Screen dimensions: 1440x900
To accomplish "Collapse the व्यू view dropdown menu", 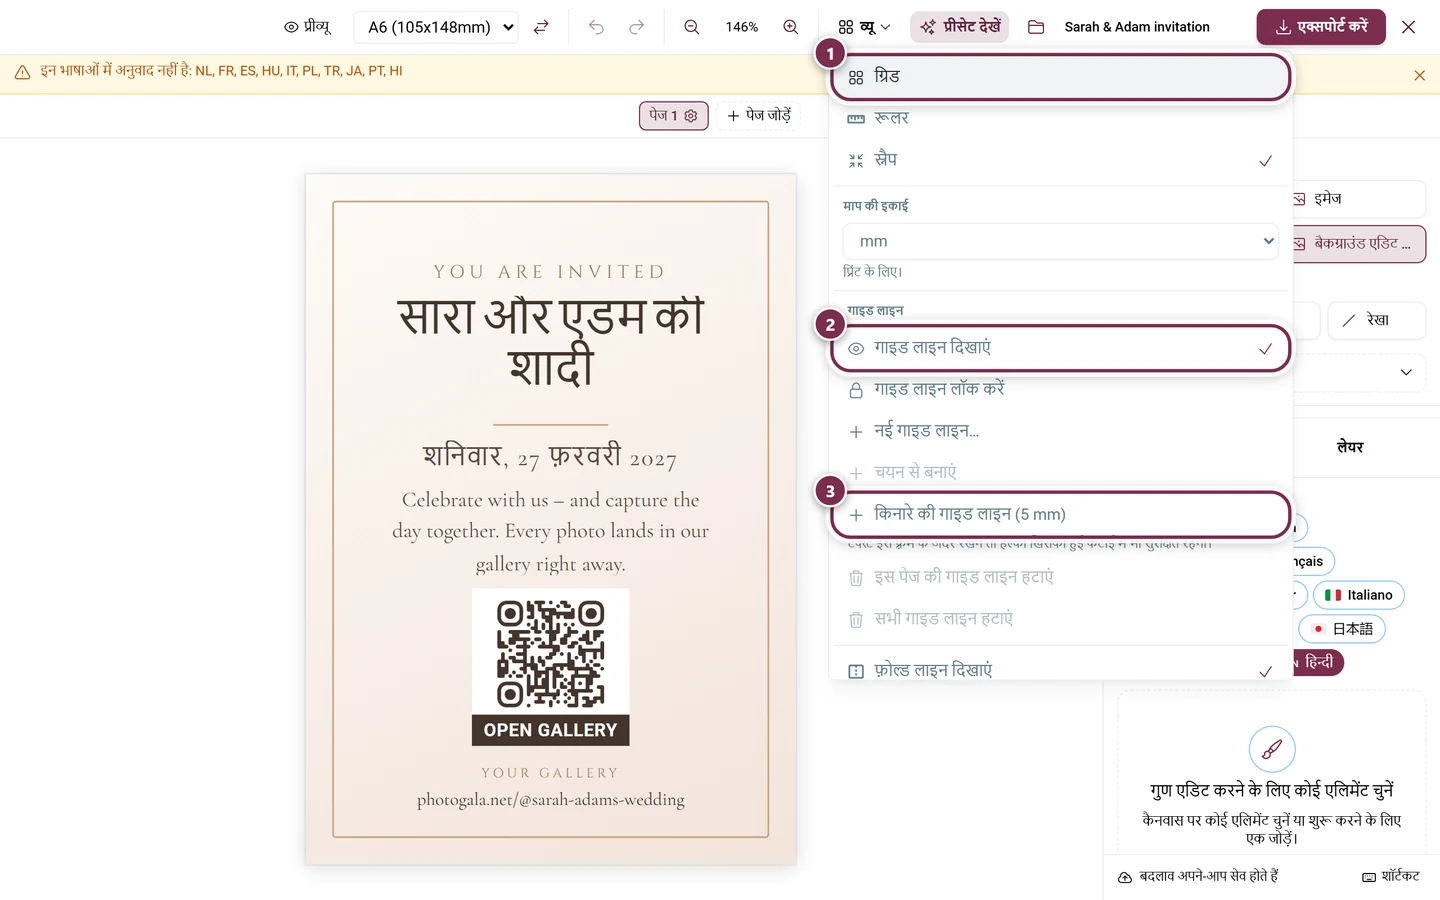I will pyautogui.click(x=864, y=27).
